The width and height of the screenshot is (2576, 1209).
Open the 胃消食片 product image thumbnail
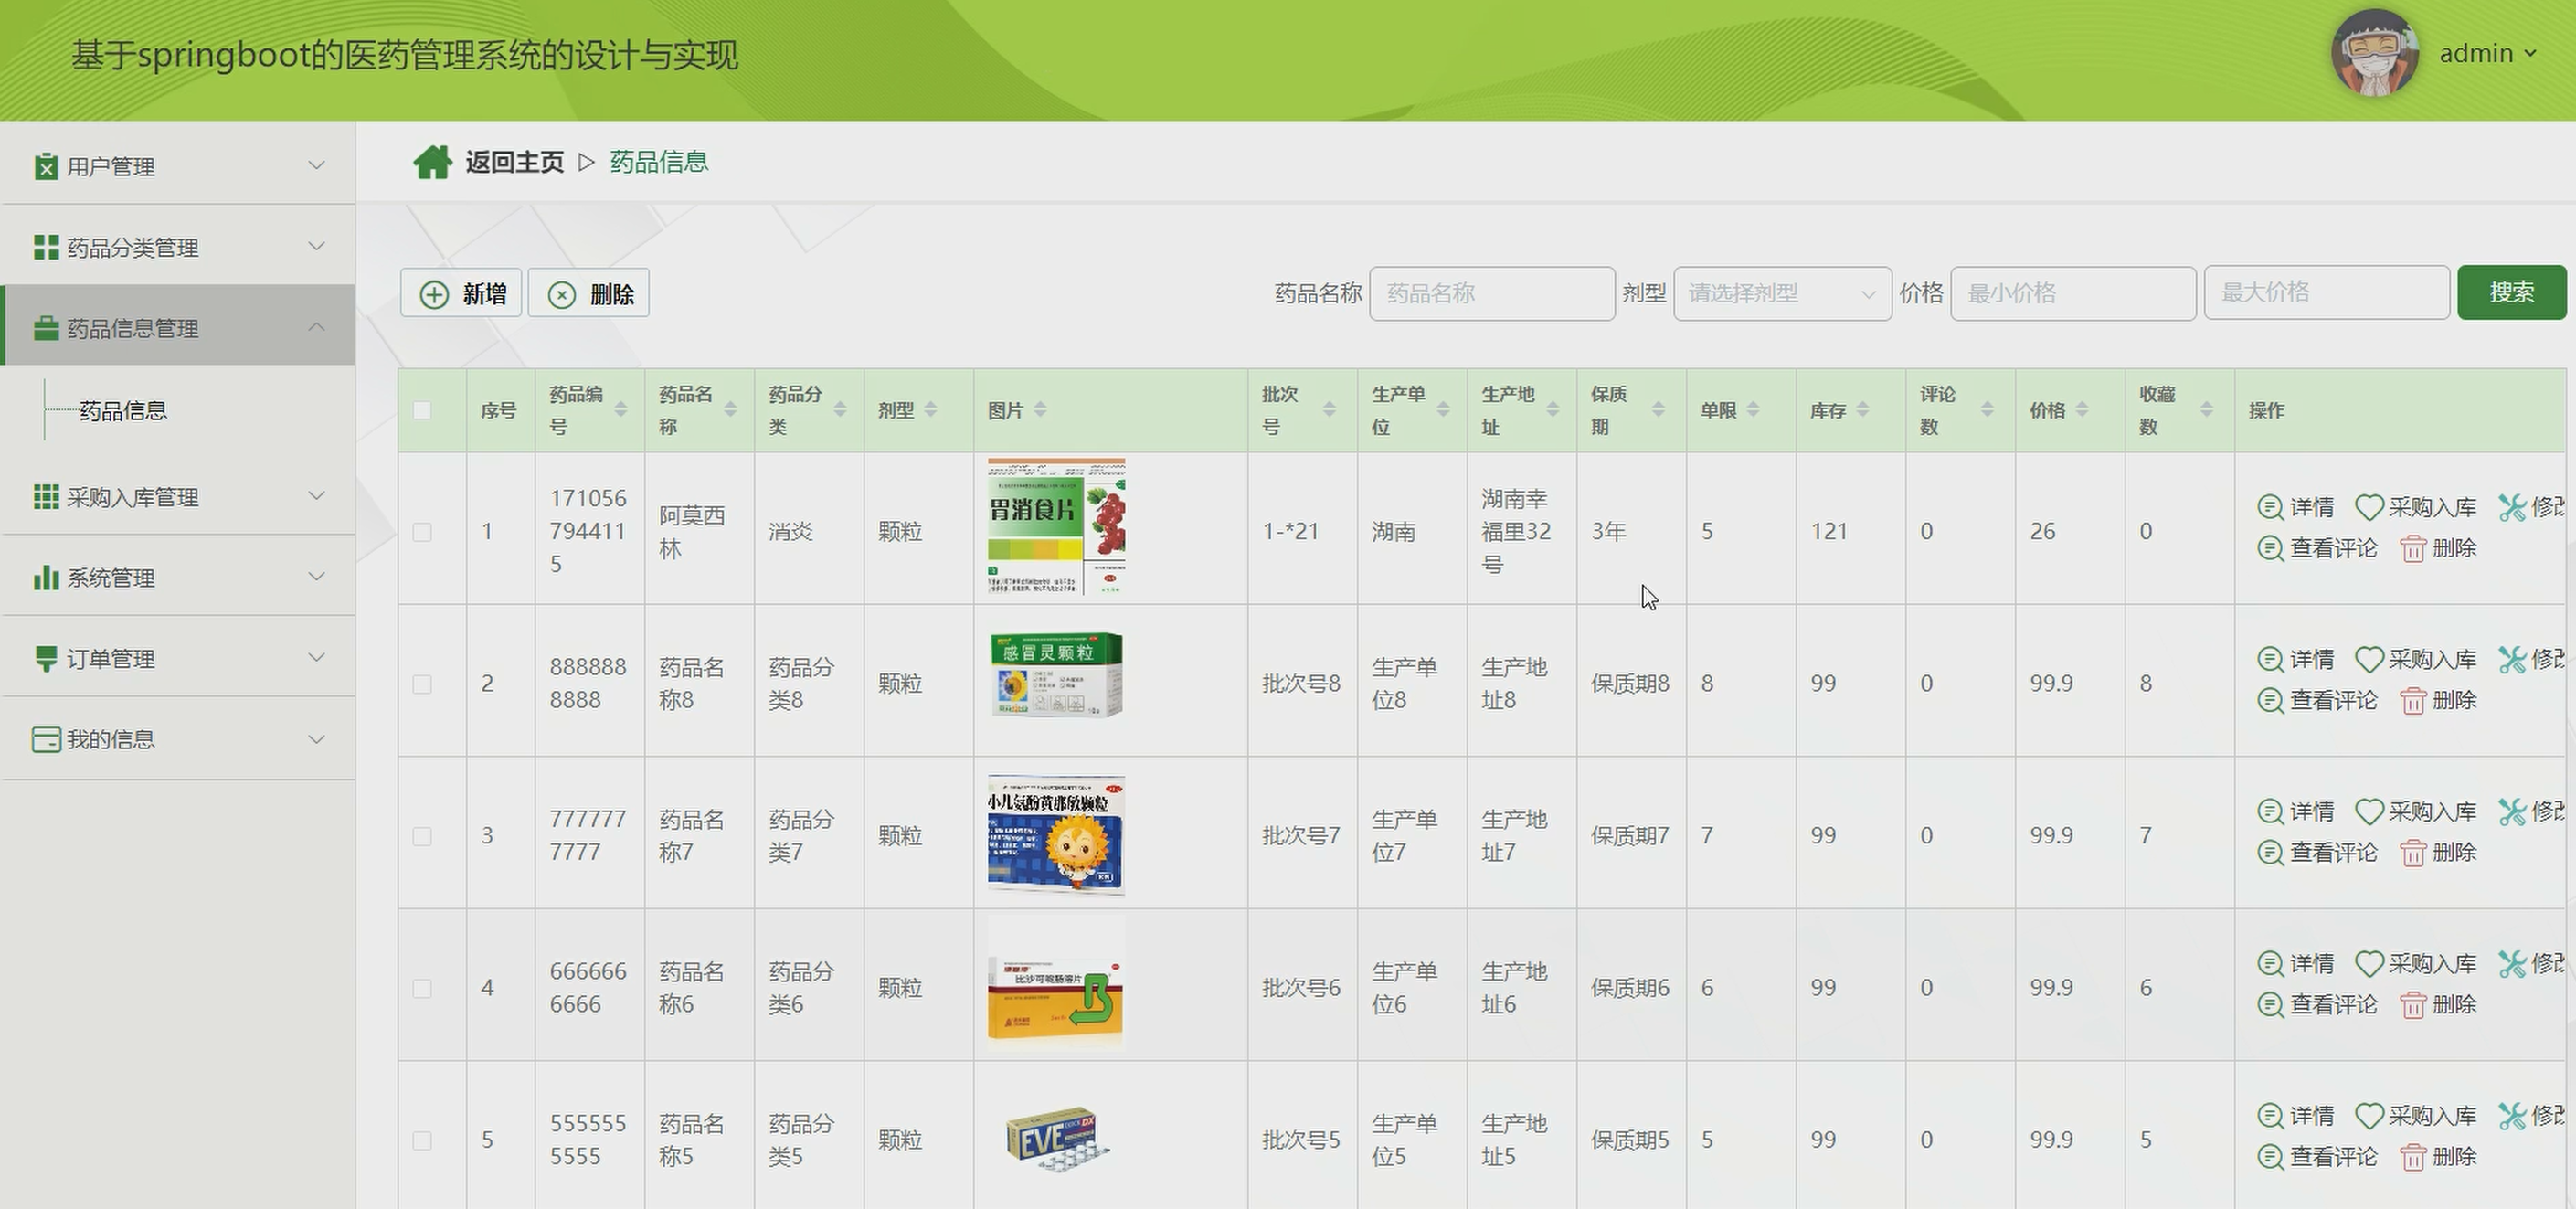click(1056, 527)
